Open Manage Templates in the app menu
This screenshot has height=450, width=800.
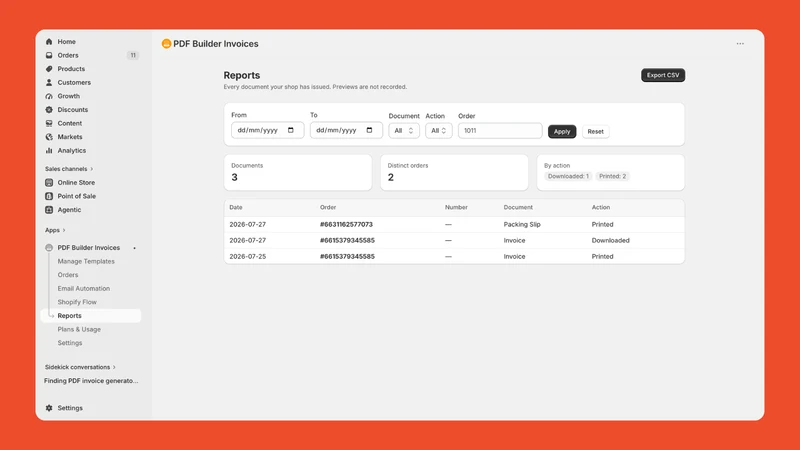pyautogui.click(x=86, y=261)
